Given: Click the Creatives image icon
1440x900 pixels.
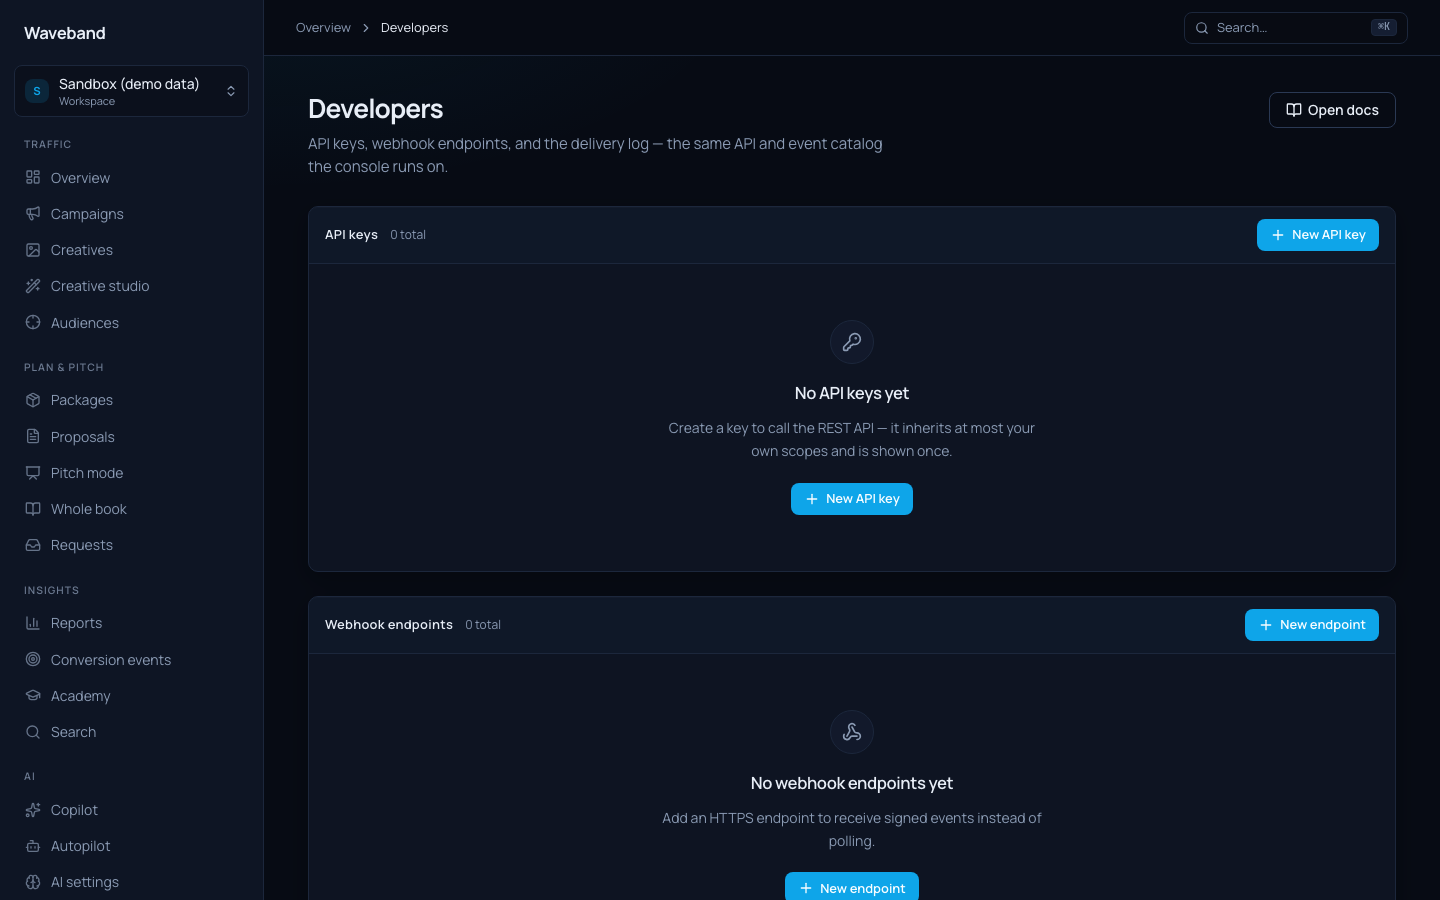Looking at the screenshot, I should (33, 250).
